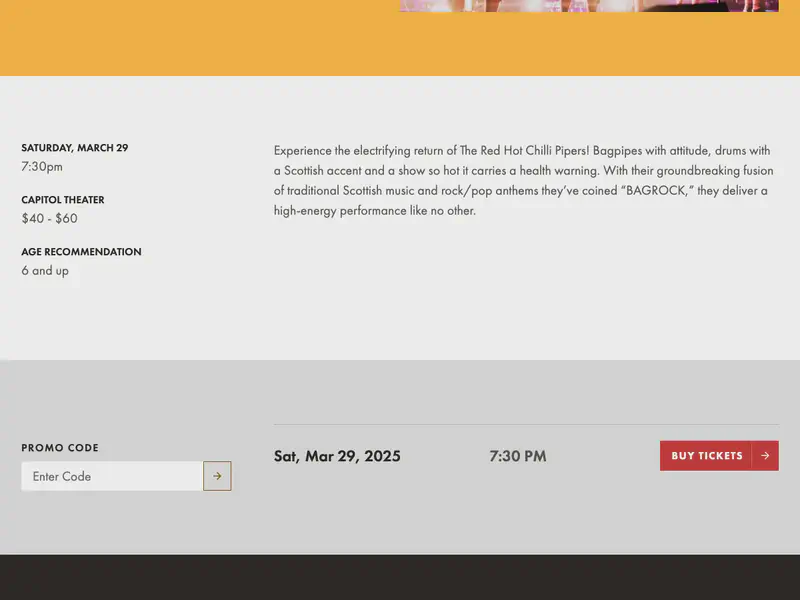The image size is (800, 600).
Task: Click the '7:30pm' time under Saturday
Action: pyautogui.click(x=42, y=166)
